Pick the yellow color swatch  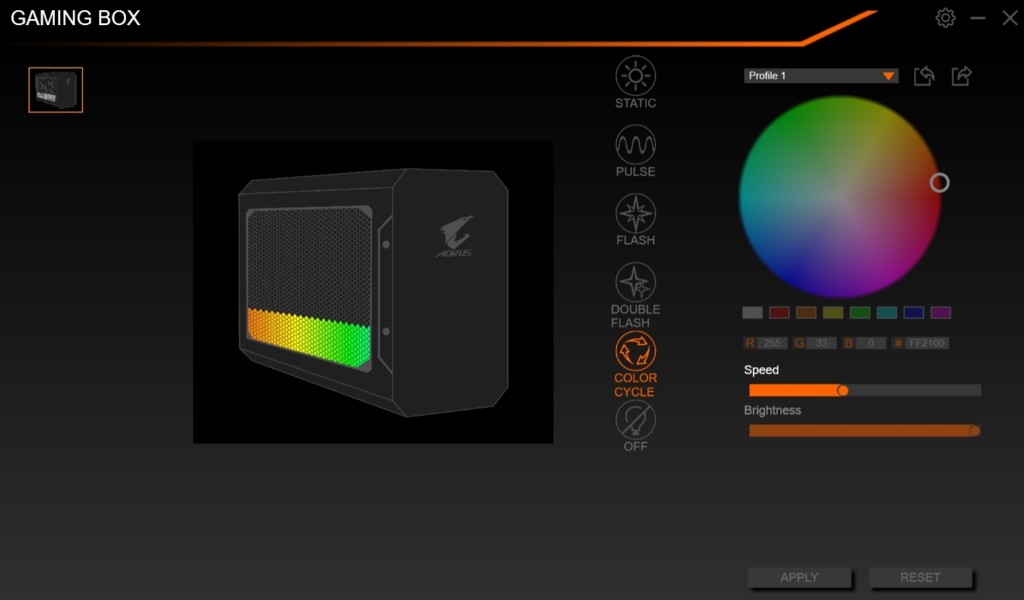(x=833, y=313)
